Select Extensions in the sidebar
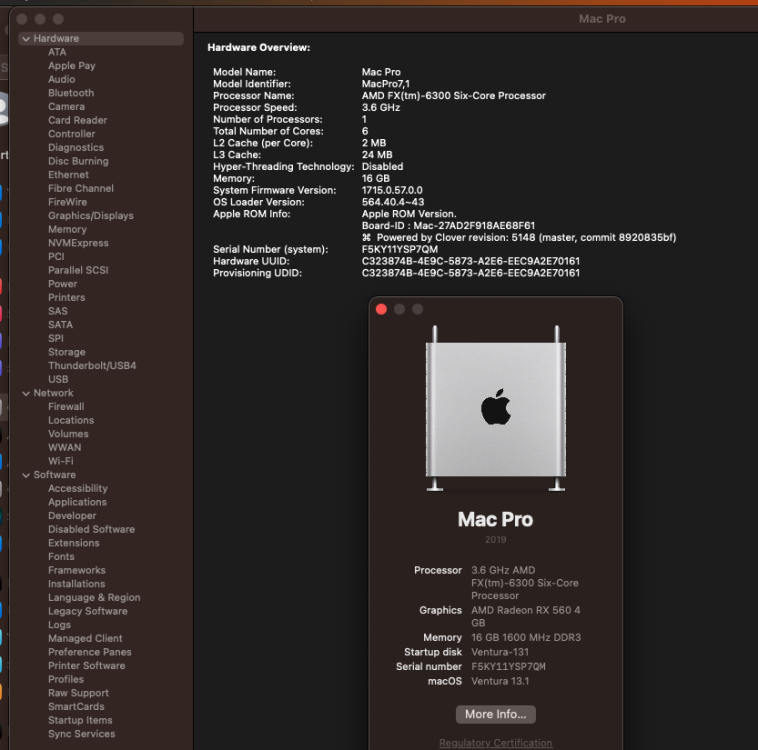The image size is (758, 750). [x=73, y=543]
